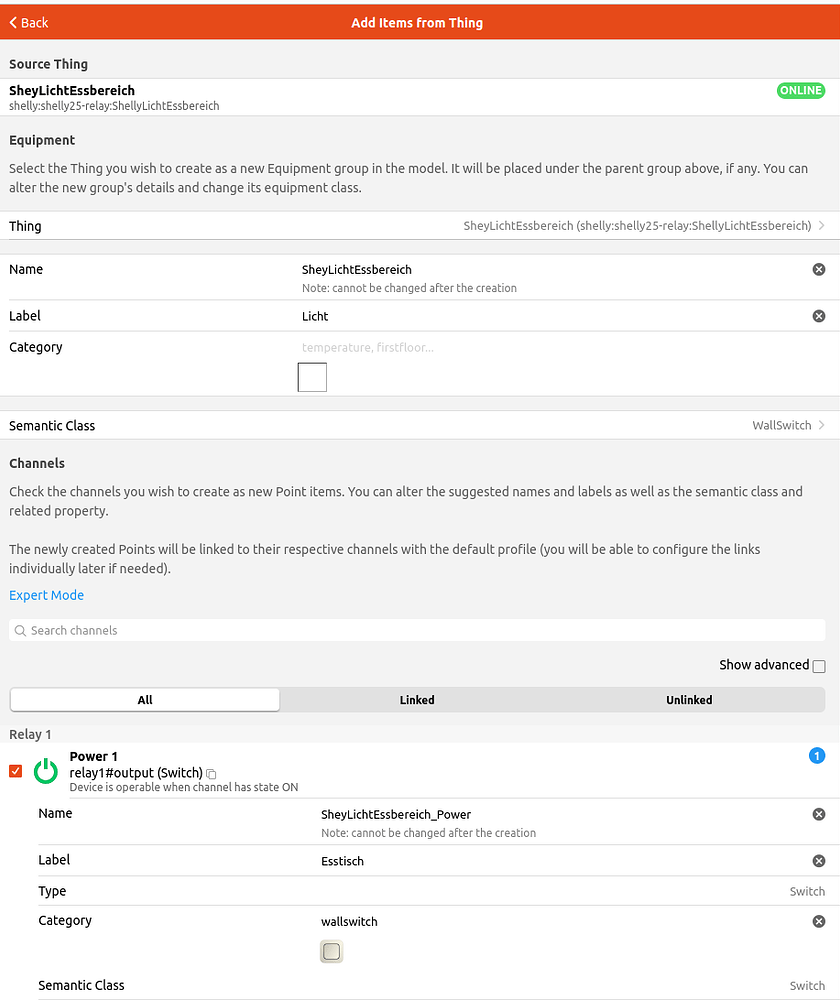This screenshot has width=840, height=1000.
Task: Click the wallswitch category preview icon
Action: pyautogui.click(x=331, y=951)
